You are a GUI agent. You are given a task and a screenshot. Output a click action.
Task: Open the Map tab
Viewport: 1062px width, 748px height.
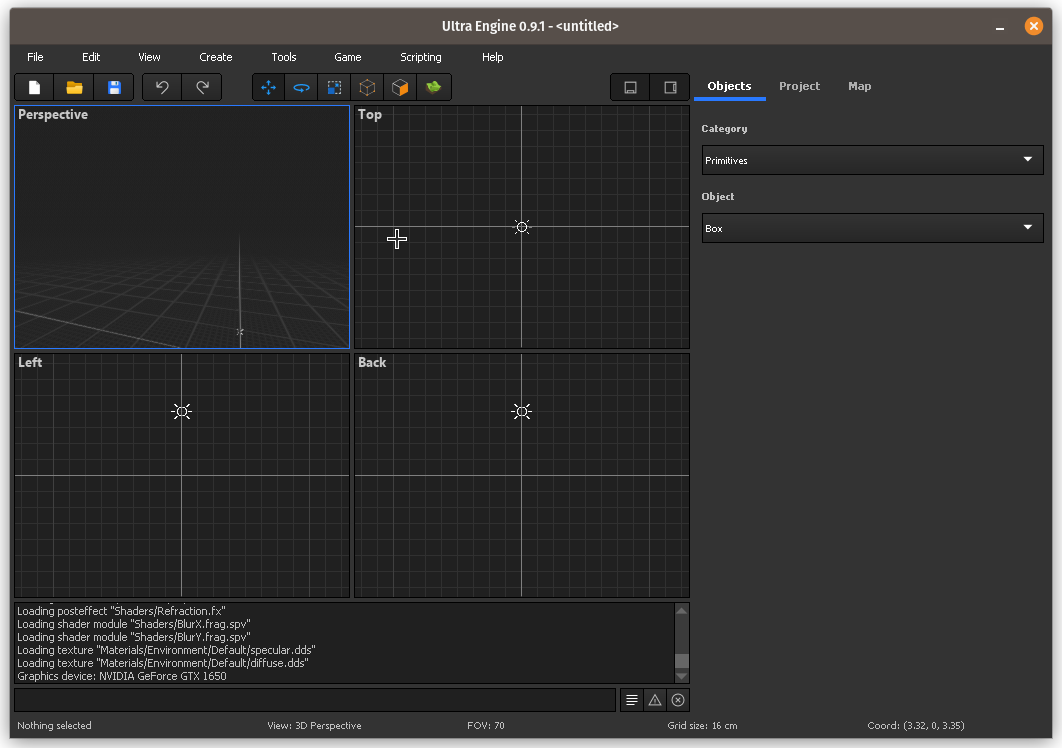(859, 86)
